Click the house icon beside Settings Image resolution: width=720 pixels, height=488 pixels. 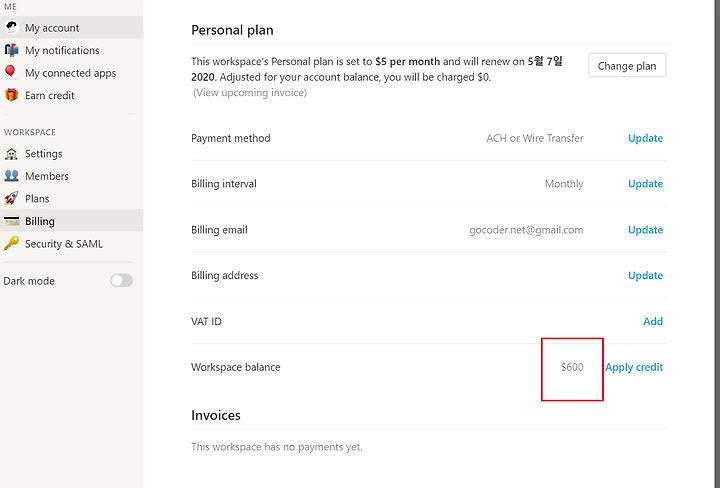click(x=11, y=153)
